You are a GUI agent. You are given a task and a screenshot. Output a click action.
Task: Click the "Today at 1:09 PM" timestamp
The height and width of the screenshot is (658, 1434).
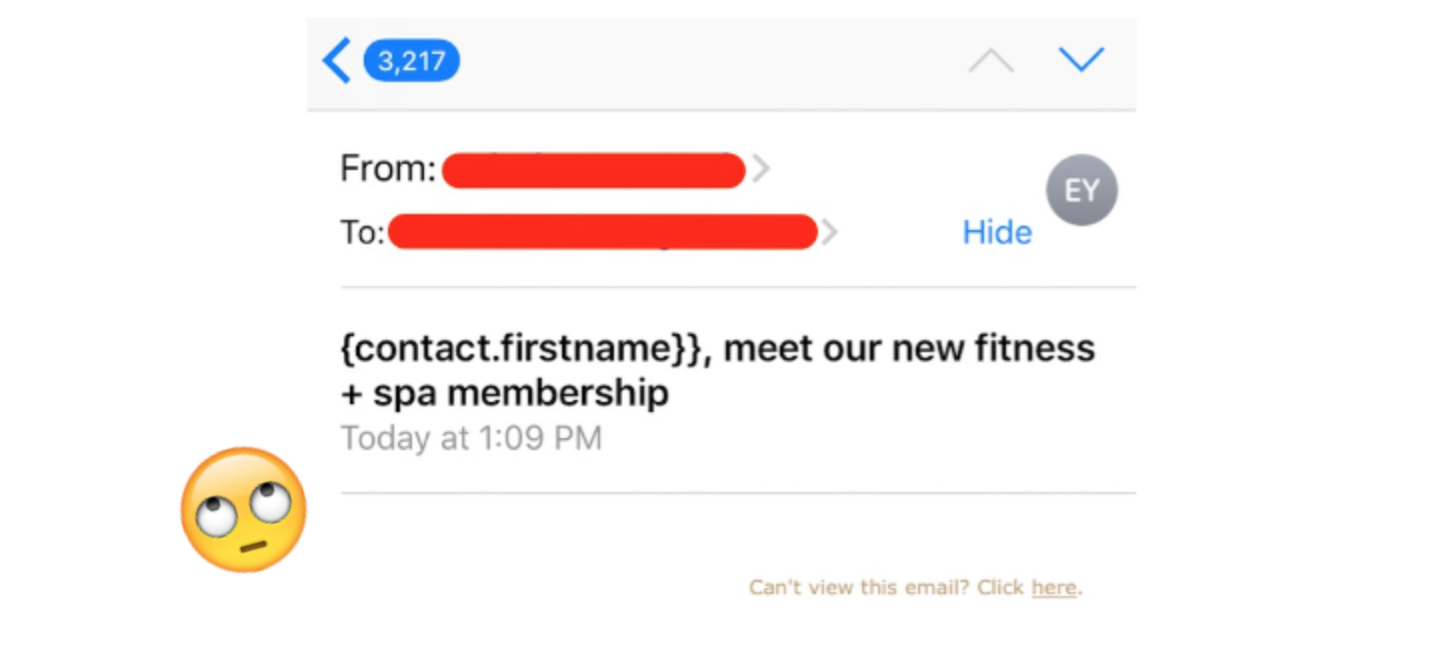coord(471,438)
